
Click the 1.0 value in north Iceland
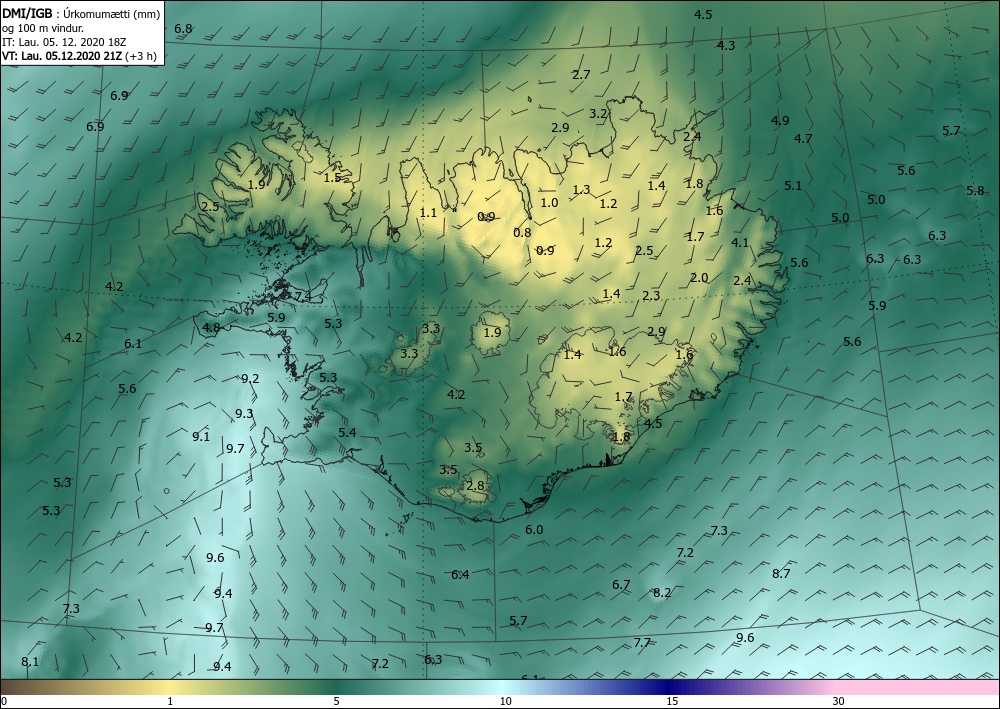[x=549, y=203]
